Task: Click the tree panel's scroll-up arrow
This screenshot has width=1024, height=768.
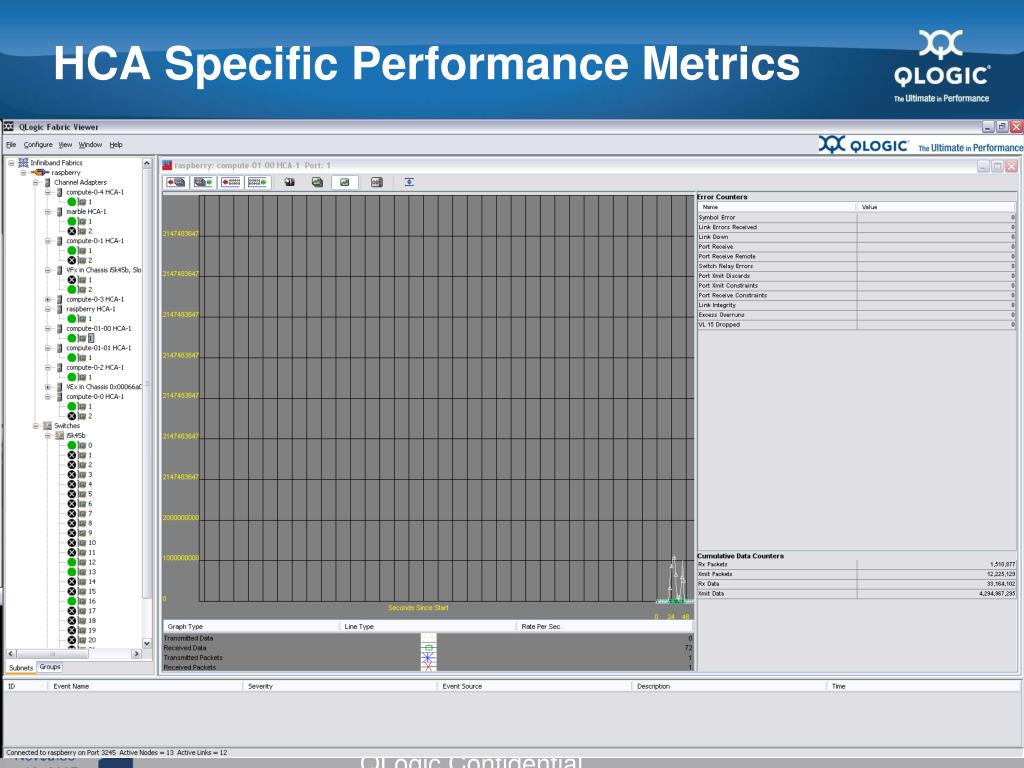Action: click(147, 163)
